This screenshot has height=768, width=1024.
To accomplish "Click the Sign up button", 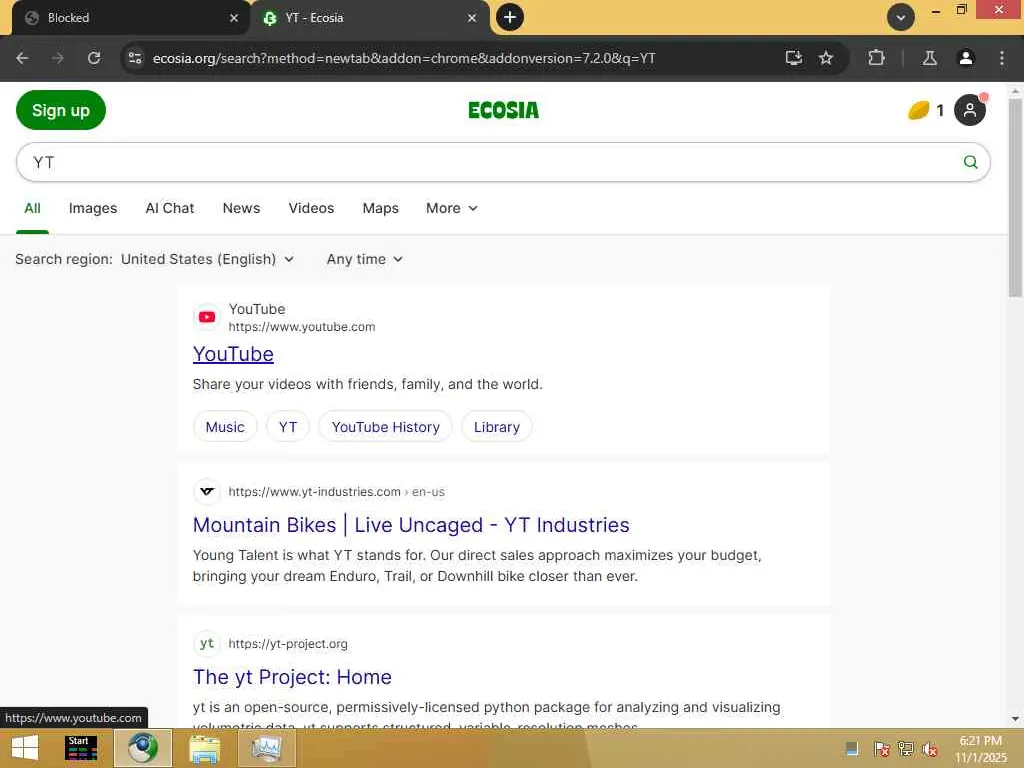I will (x=61, y=110).
